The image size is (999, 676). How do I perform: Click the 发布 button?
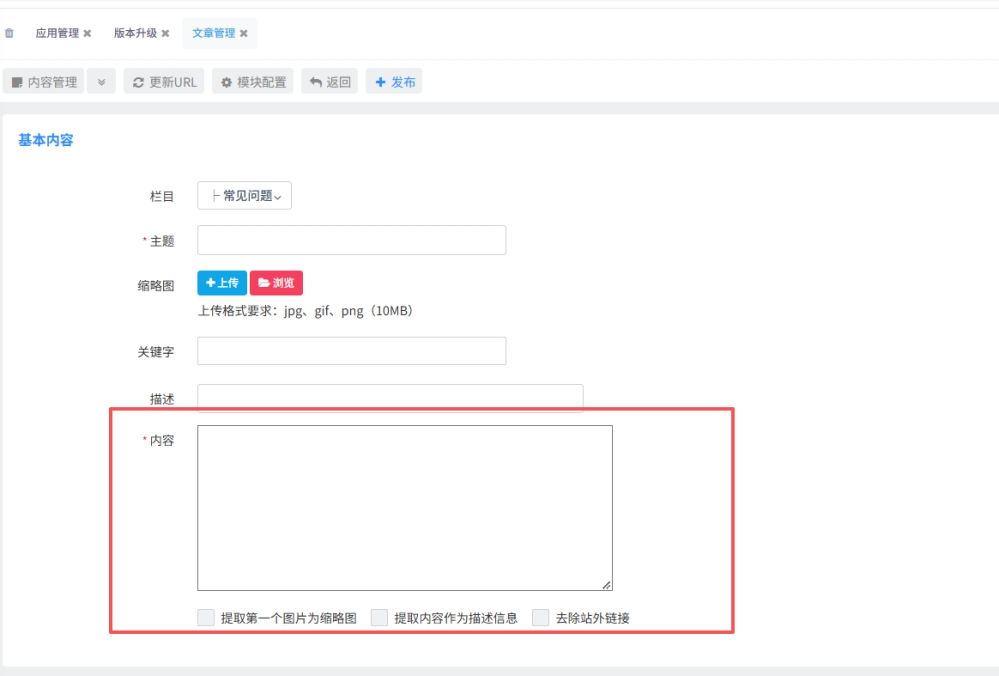pyautogui.click(x=394, y=82)
